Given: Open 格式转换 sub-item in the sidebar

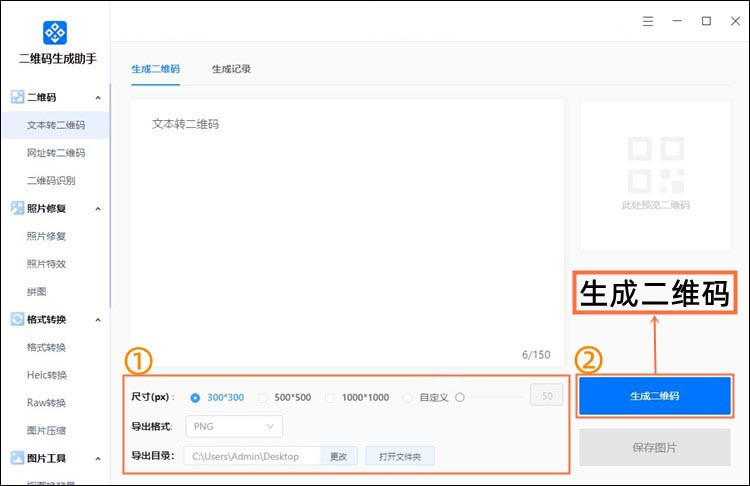Looking at the screenshot, I should tap(46, 347).
